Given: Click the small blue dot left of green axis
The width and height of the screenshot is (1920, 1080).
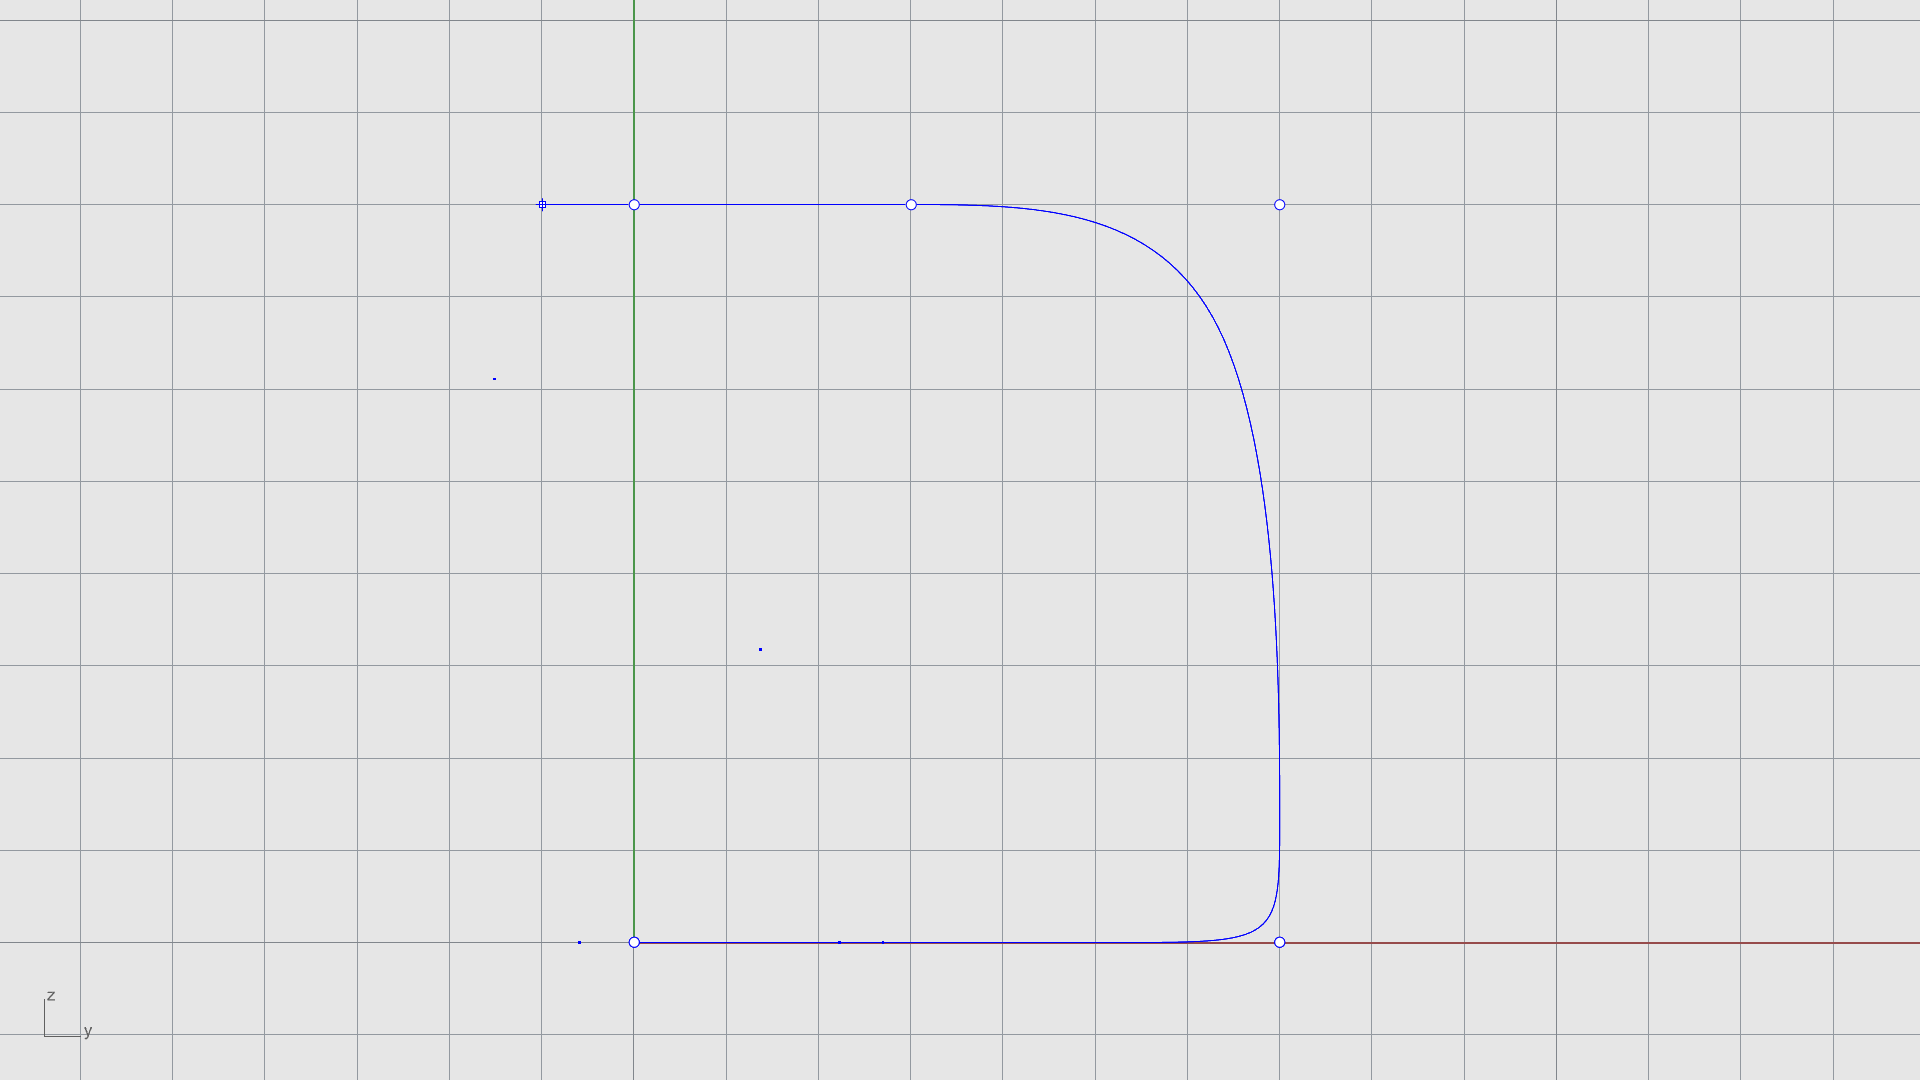Looking at the screenshot, I should tap(494, 379).
